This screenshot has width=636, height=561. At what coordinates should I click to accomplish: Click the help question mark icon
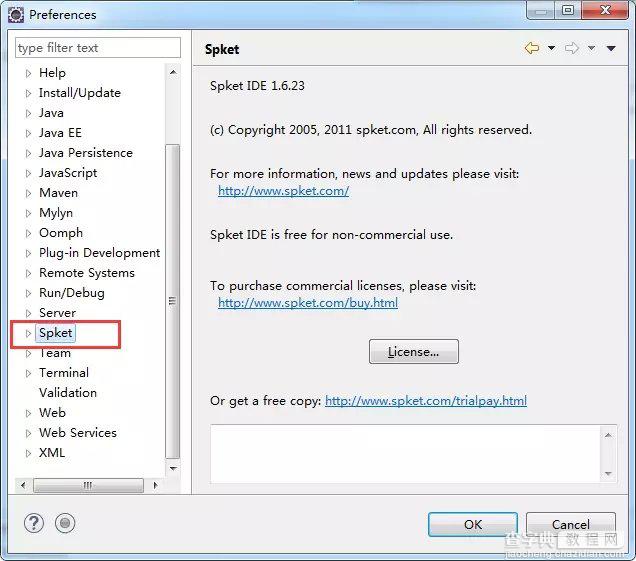point(34,523)
